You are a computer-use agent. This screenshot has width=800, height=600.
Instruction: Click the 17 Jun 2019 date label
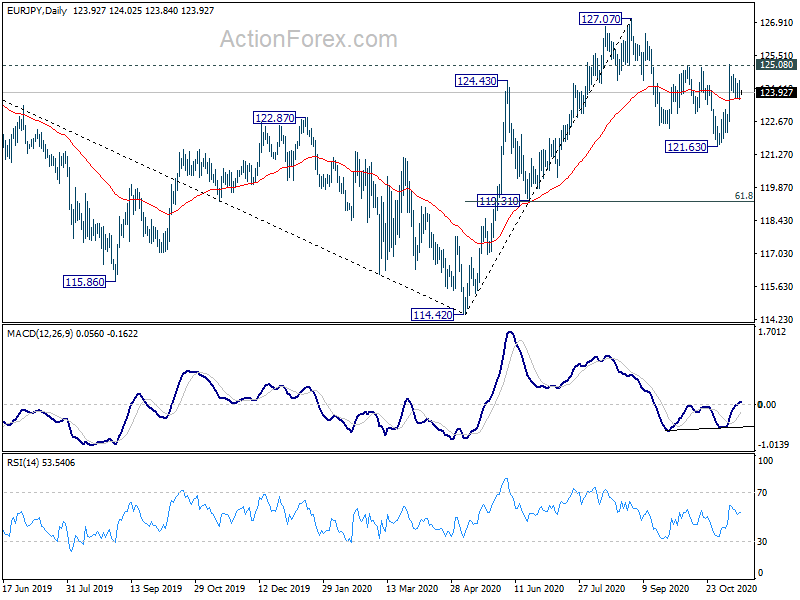click(27, 589)
